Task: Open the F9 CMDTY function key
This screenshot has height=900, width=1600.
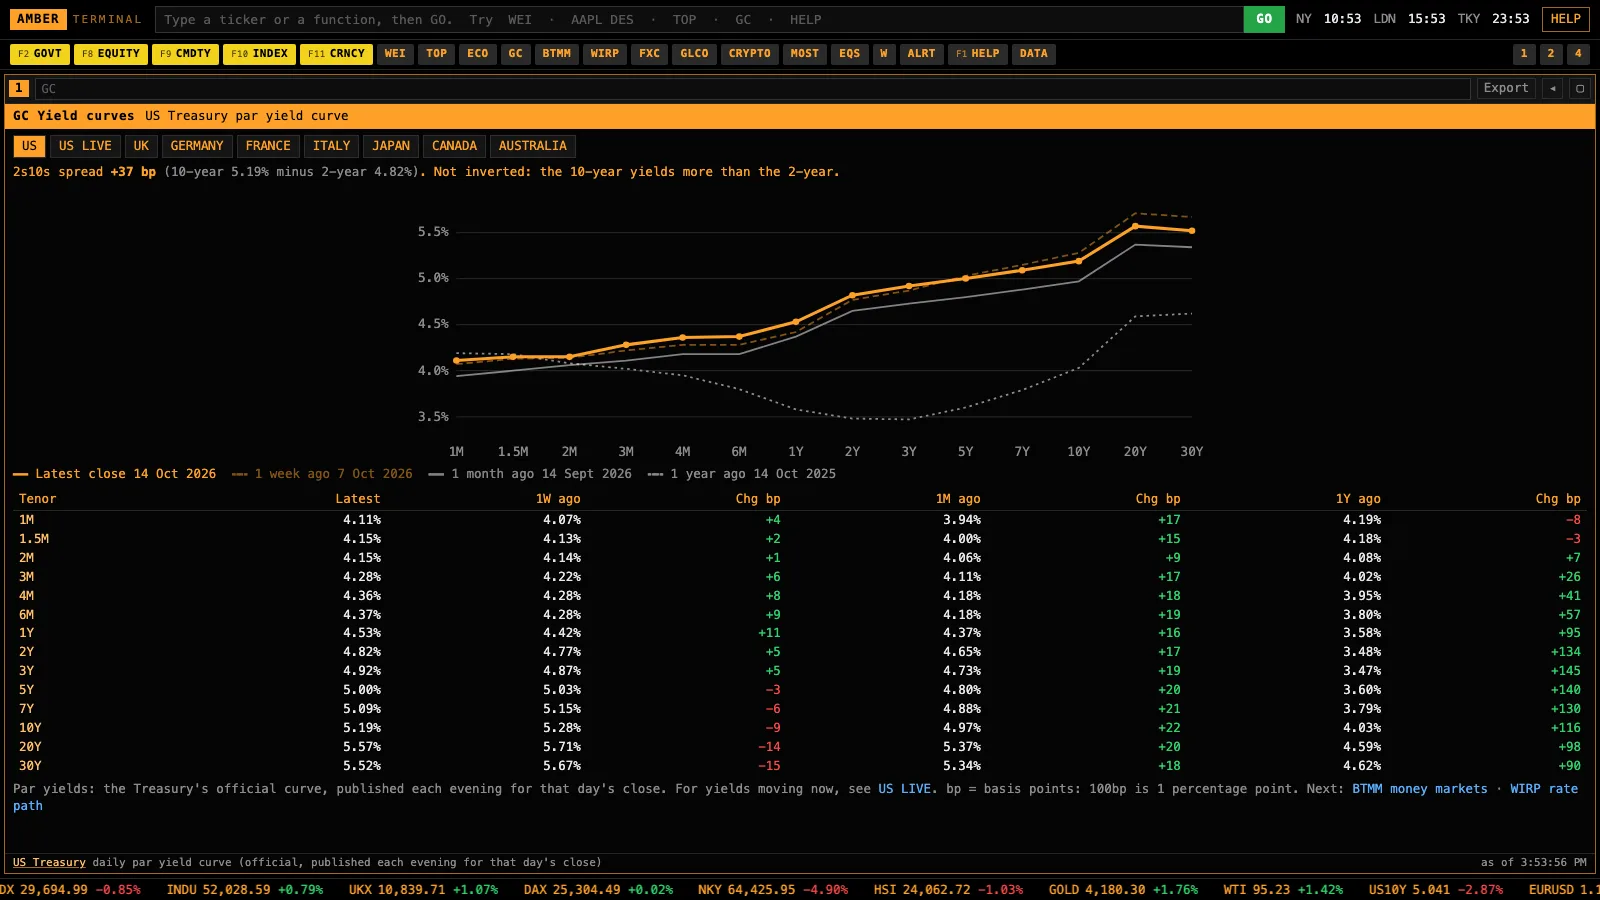Action: coord(186,54)
